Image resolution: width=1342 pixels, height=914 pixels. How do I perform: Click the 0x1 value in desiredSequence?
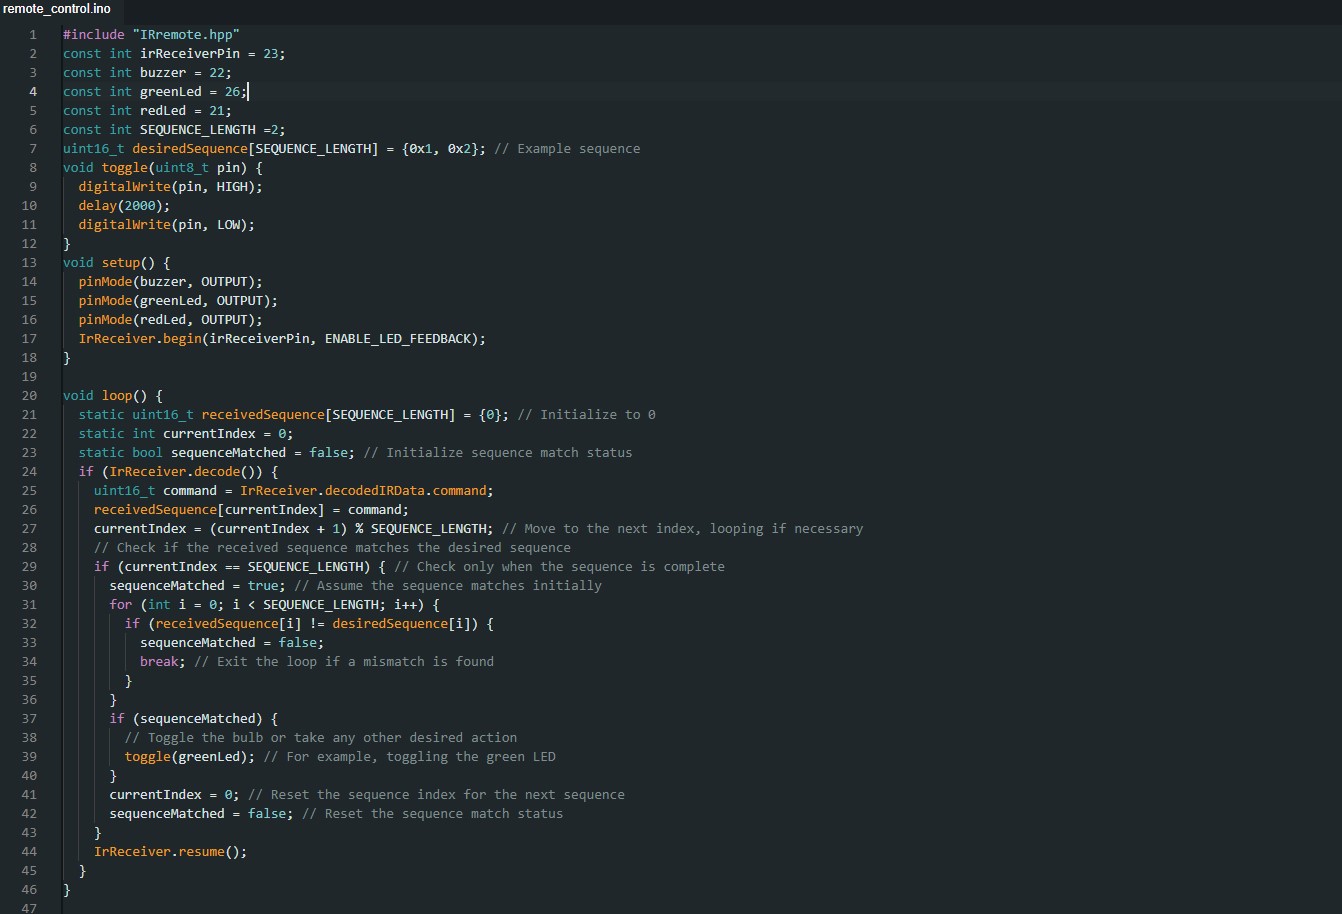click(x=421, y=148)
